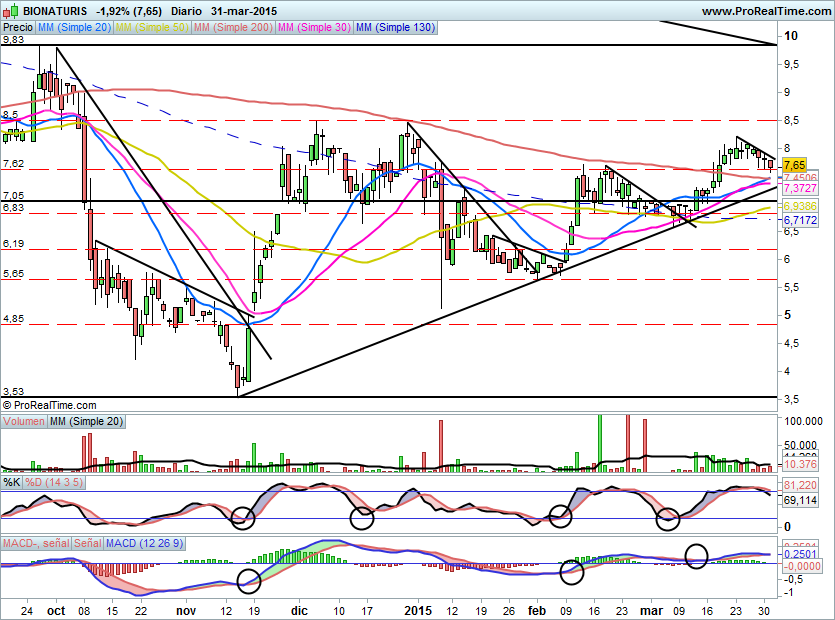Click the Volumen panel label
The image size is (835, 620).
coord(24,422)
